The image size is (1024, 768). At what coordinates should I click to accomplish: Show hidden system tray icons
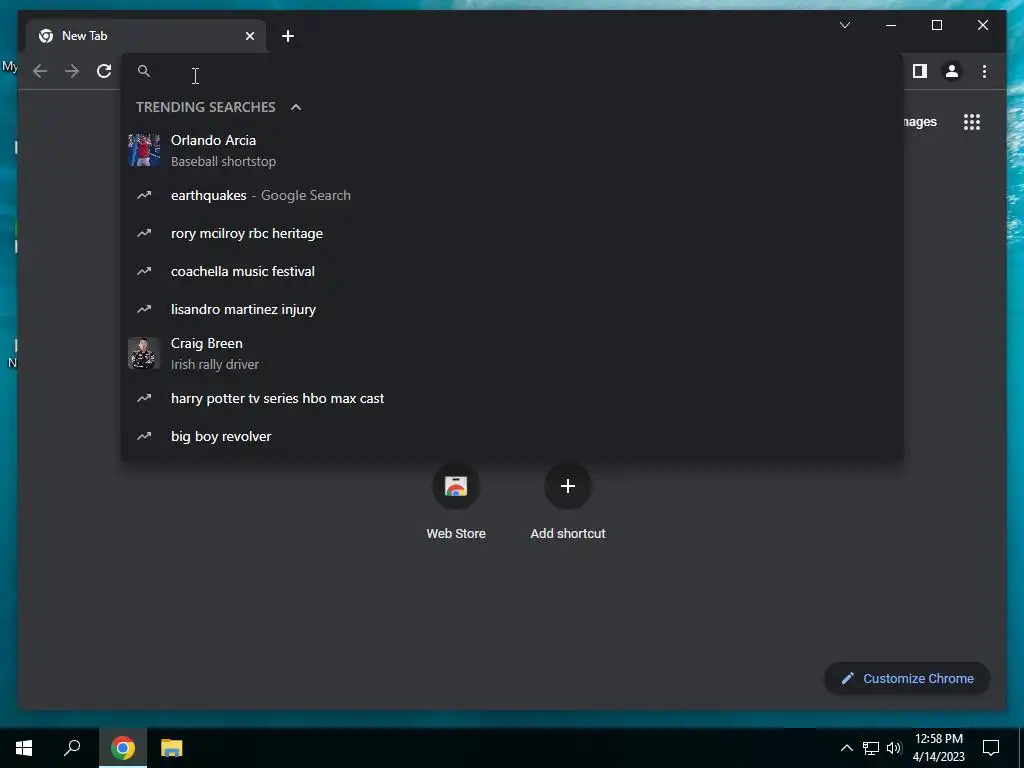(x=846, y=748)
